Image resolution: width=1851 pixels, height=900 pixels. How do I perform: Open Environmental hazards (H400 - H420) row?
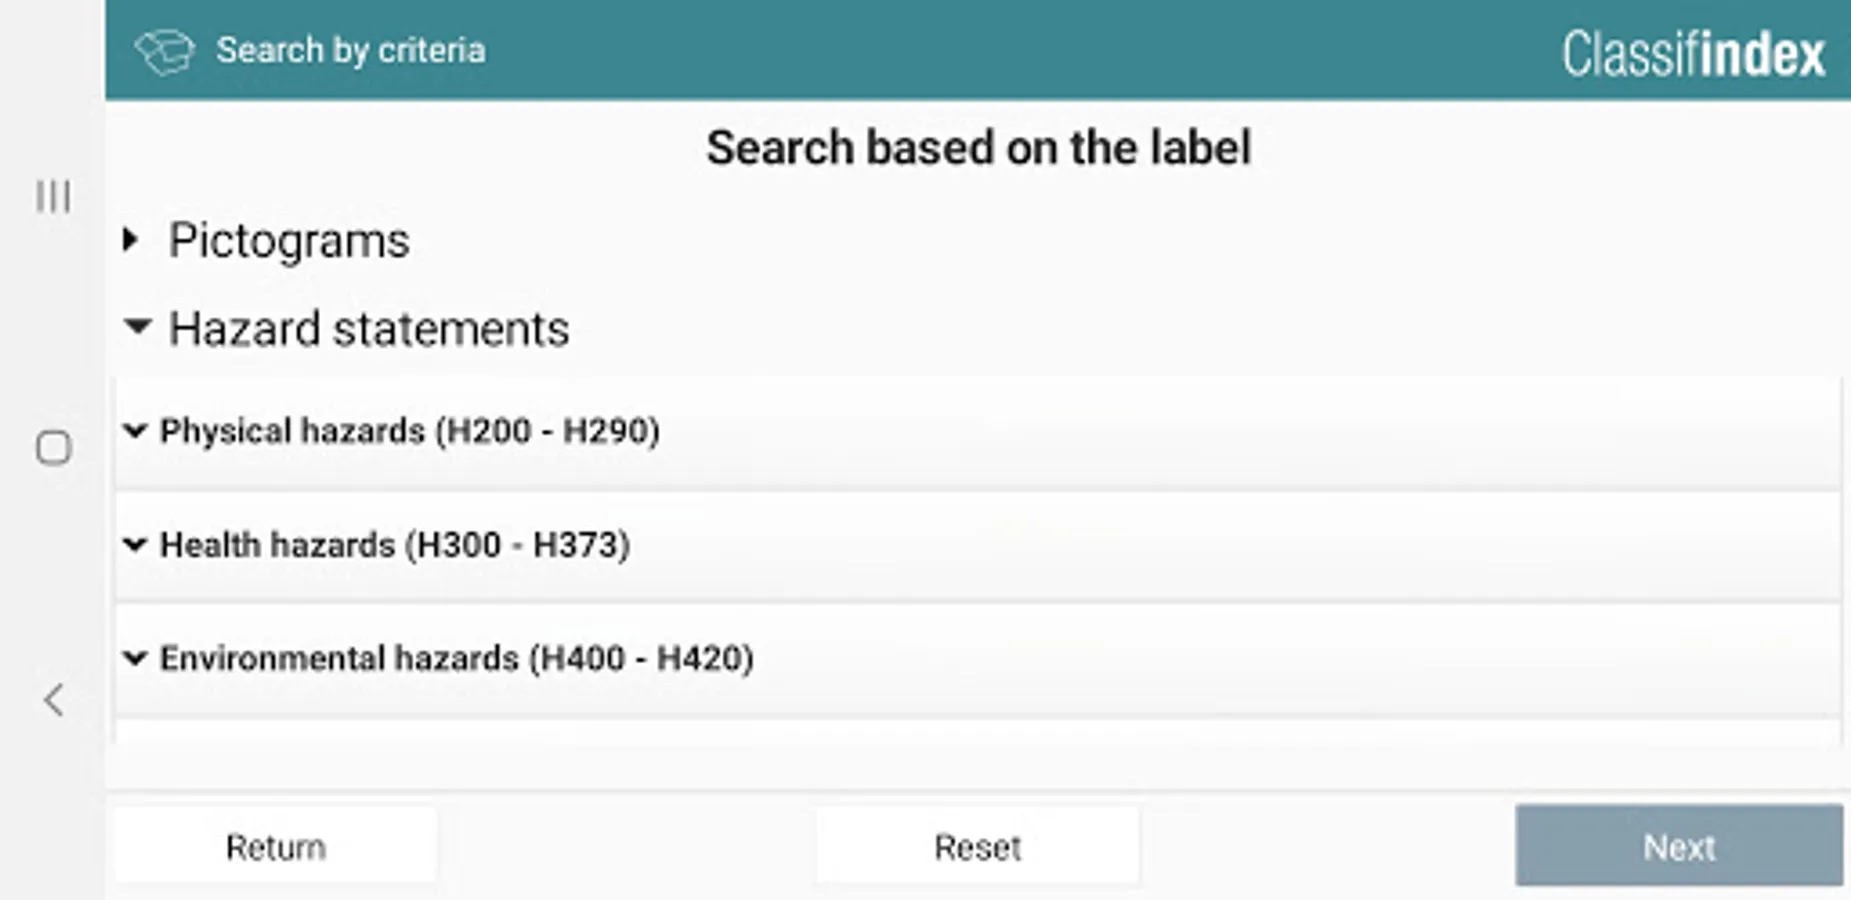457,658
